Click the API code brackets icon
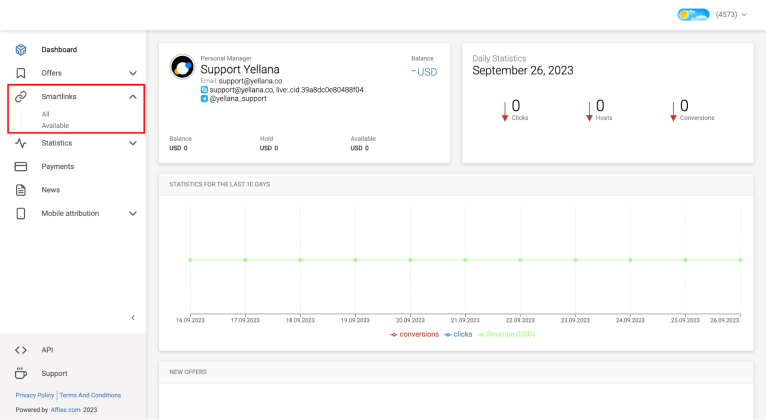The image size is (766, 420). coord(20,350)
